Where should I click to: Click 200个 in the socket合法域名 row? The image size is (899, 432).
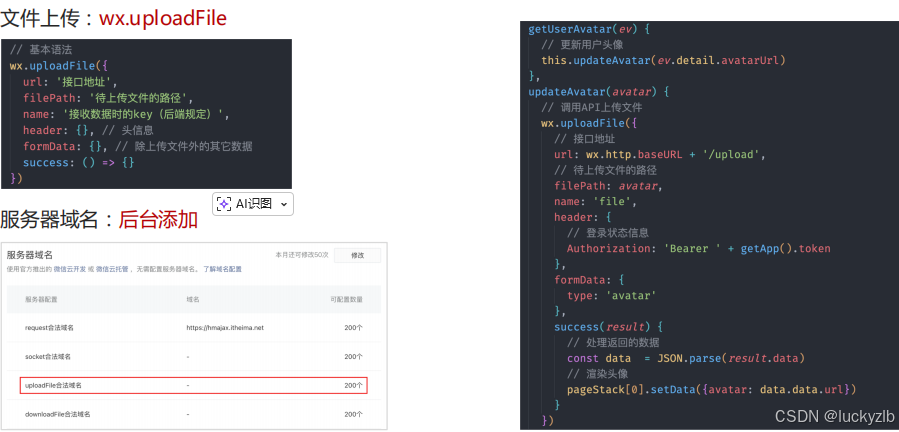coord(353,356)
